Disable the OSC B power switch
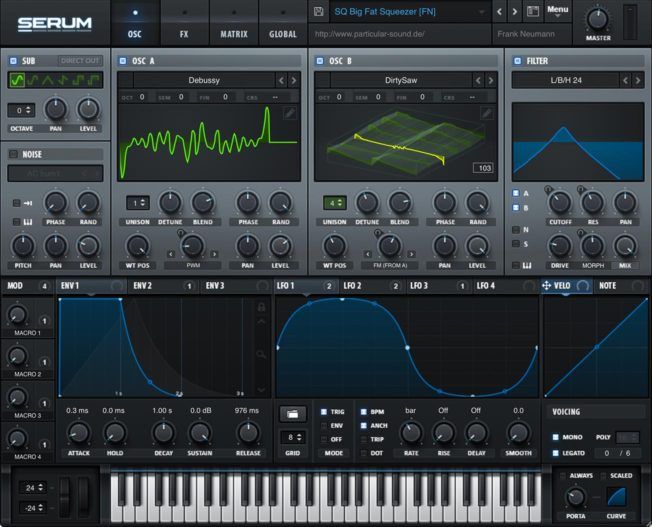Image resolution: width=652 pixels, height=527 pixels. coord(320,61)
